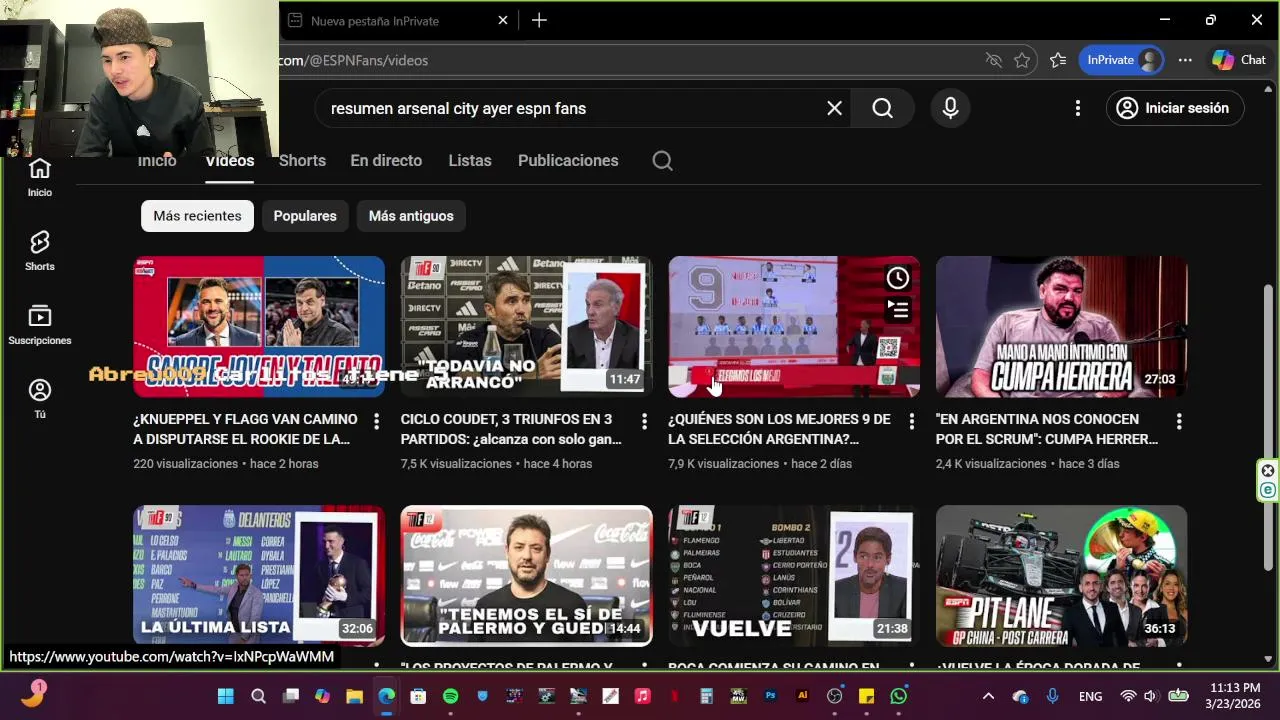Open ENG language indicator in tray

pyautogui.click(x=1090, y=696)
